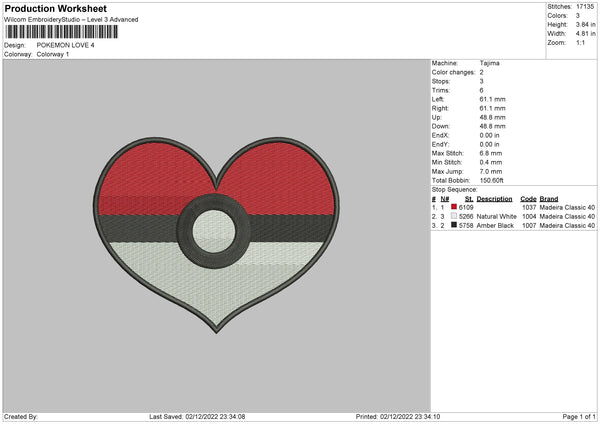Select stitch count '6109' in stop row 1
Viewport: 600px width, 424px height.
click(466, 207)
